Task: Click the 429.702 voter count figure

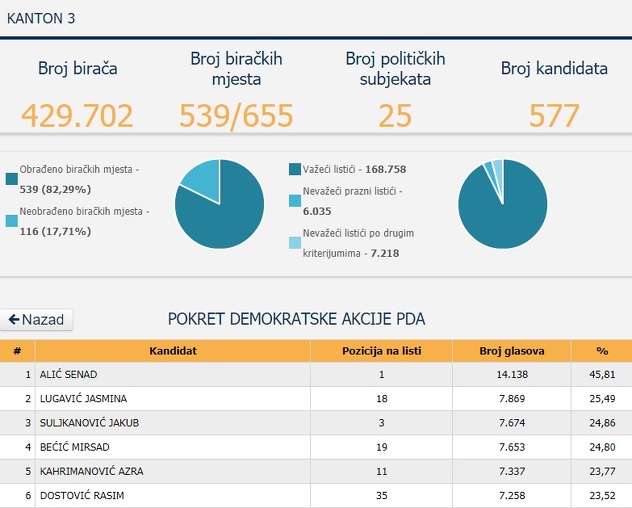Action: 77,116
